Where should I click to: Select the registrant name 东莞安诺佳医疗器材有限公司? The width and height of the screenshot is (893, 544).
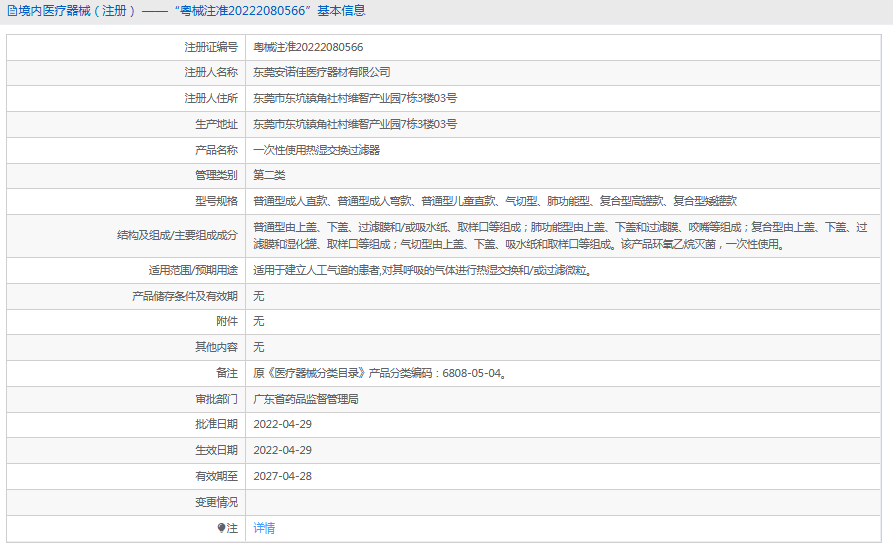(x=322, y=72)
